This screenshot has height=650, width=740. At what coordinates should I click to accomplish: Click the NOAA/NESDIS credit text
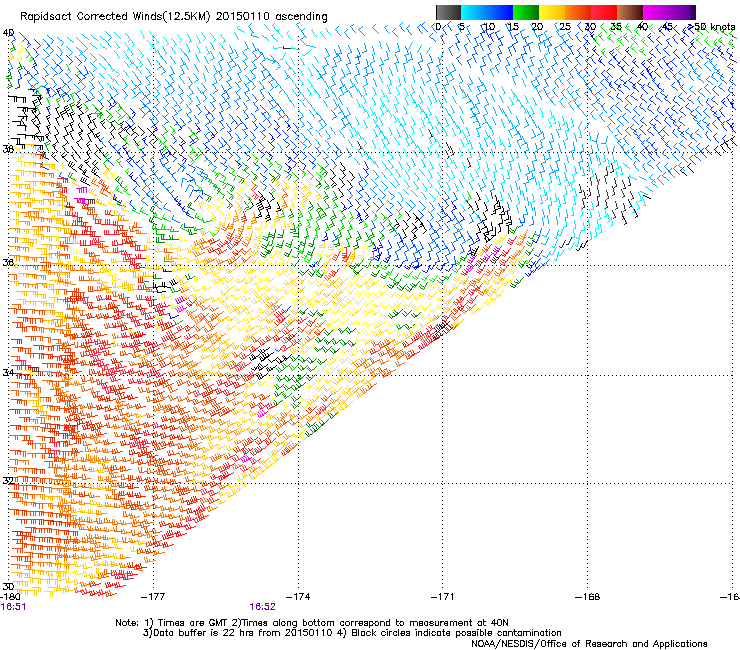point(589,644)
